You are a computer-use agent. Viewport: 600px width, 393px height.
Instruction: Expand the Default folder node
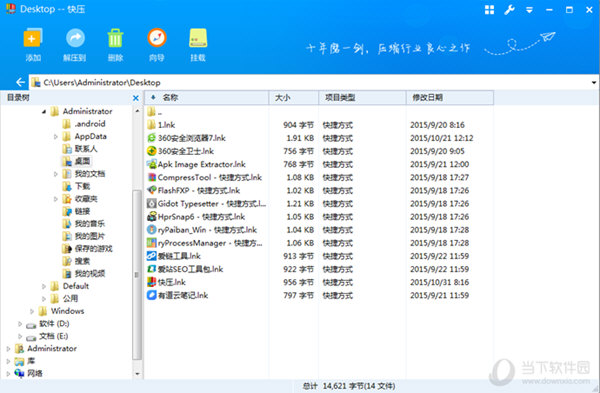(x=44, y=286)
